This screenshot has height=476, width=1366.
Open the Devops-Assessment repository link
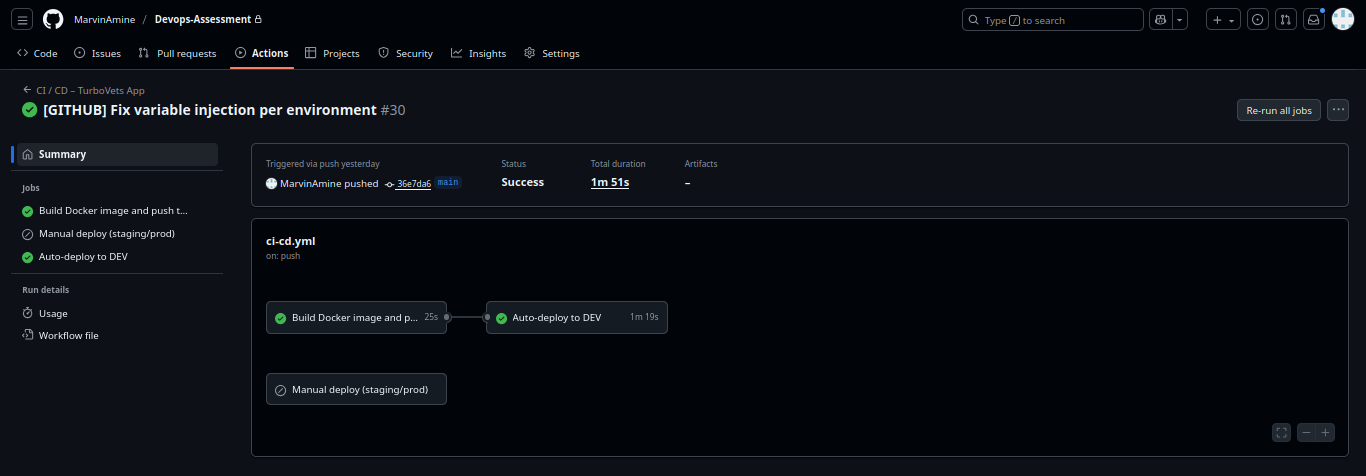203,20
